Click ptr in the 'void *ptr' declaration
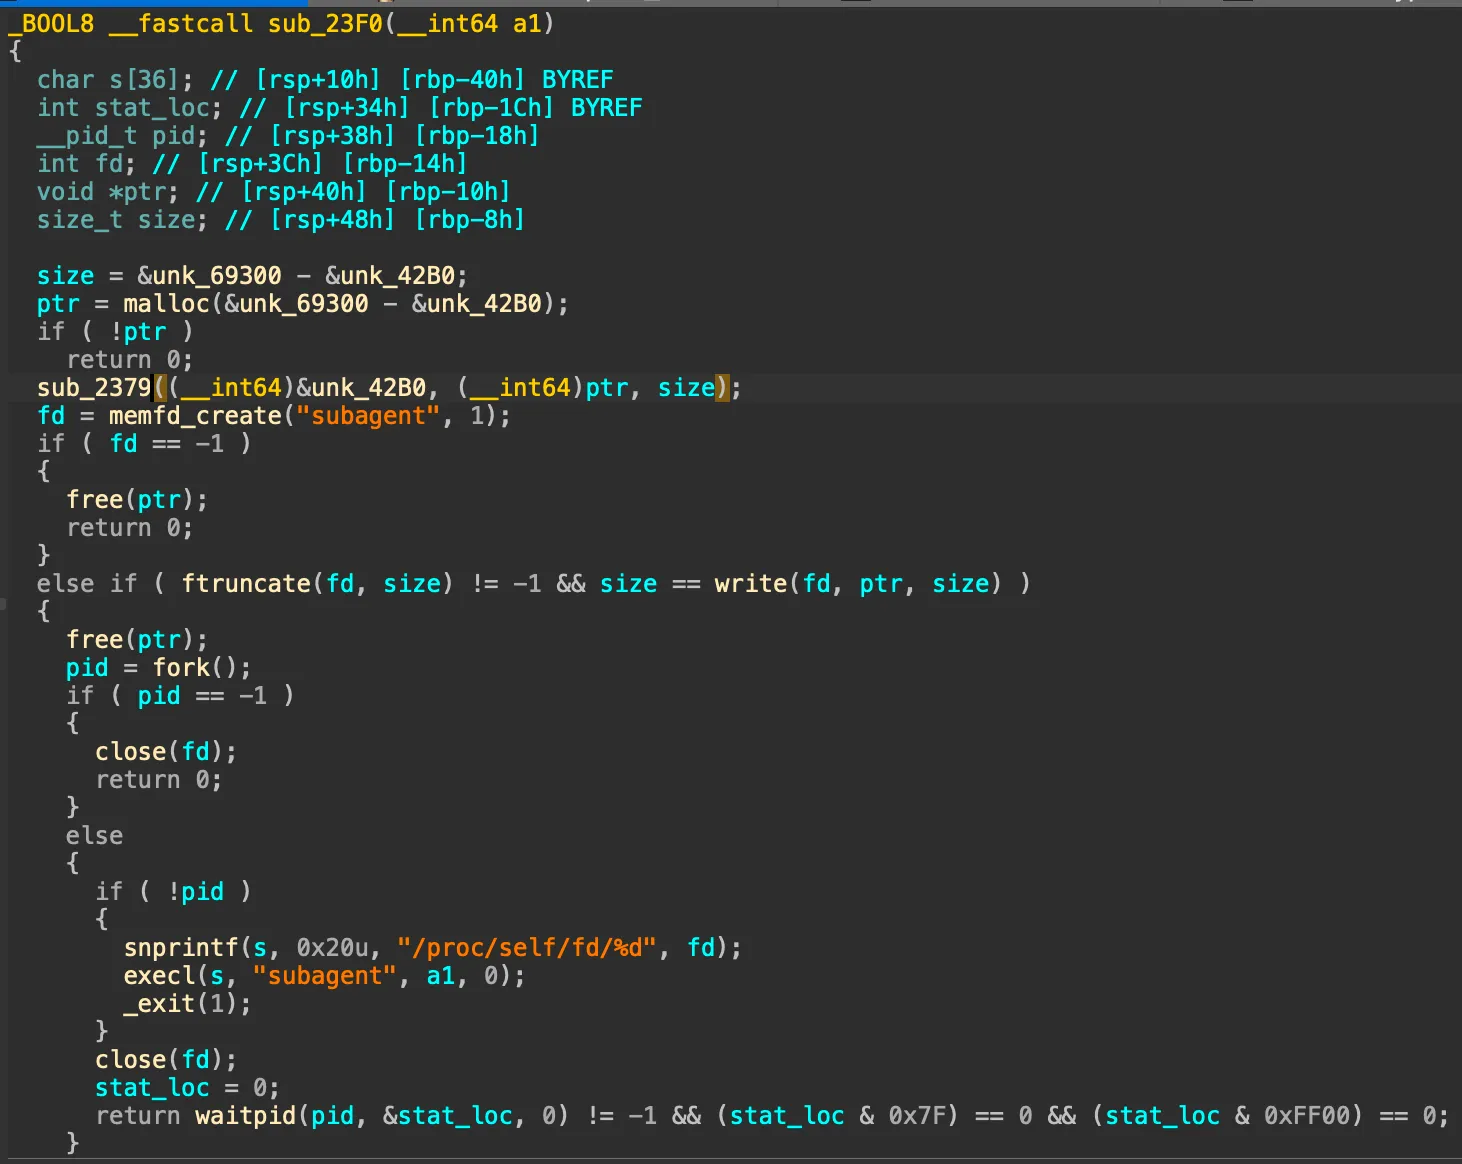1462x1164 pixels. (145, 191)
